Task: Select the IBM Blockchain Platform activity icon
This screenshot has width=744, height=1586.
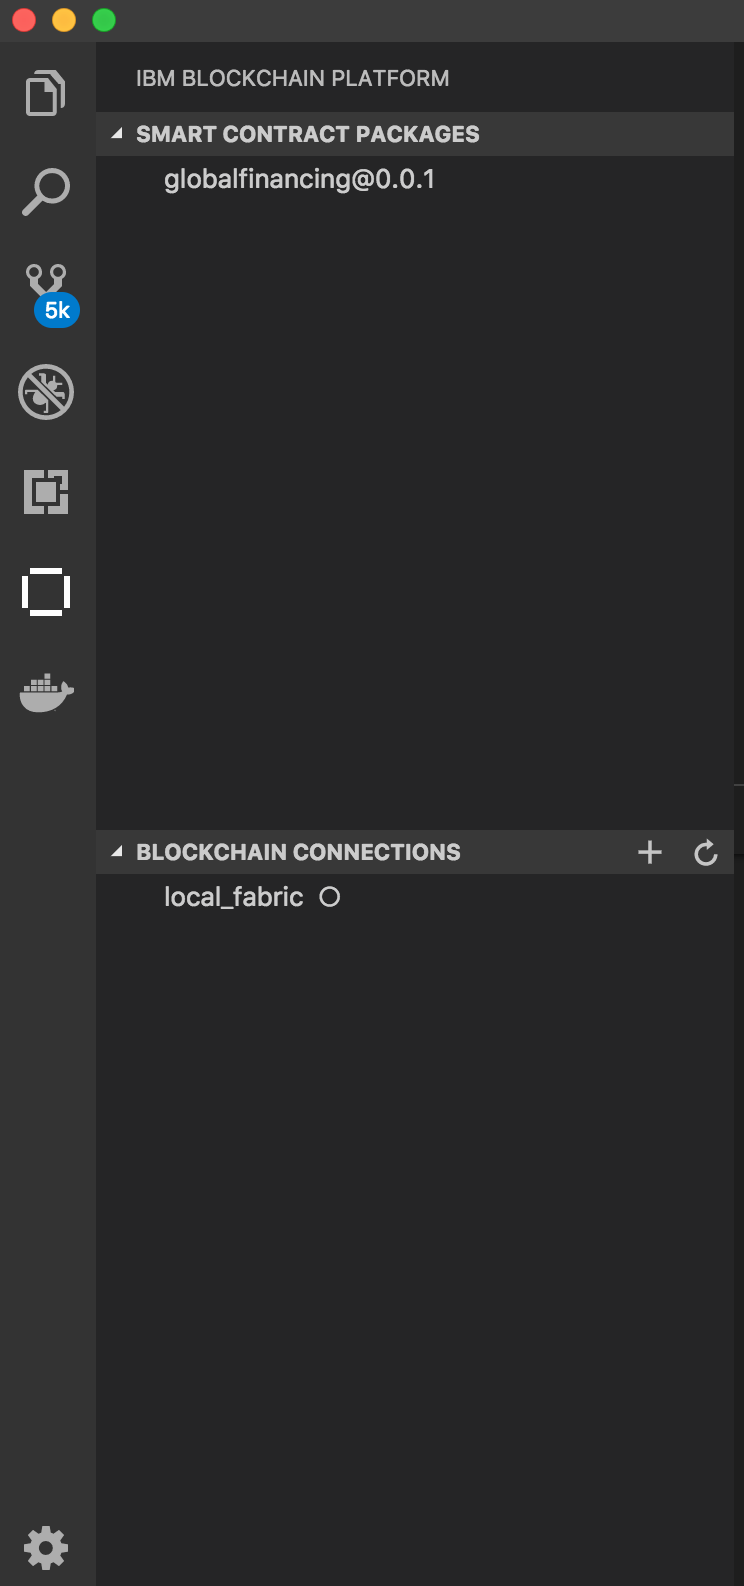Action: point(46,592)
